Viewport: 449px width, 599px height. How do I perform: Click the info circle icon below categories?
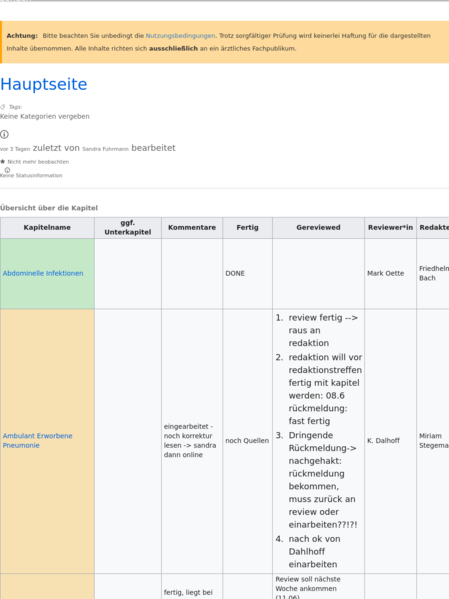pyautogui.click(x=4, y=134)
